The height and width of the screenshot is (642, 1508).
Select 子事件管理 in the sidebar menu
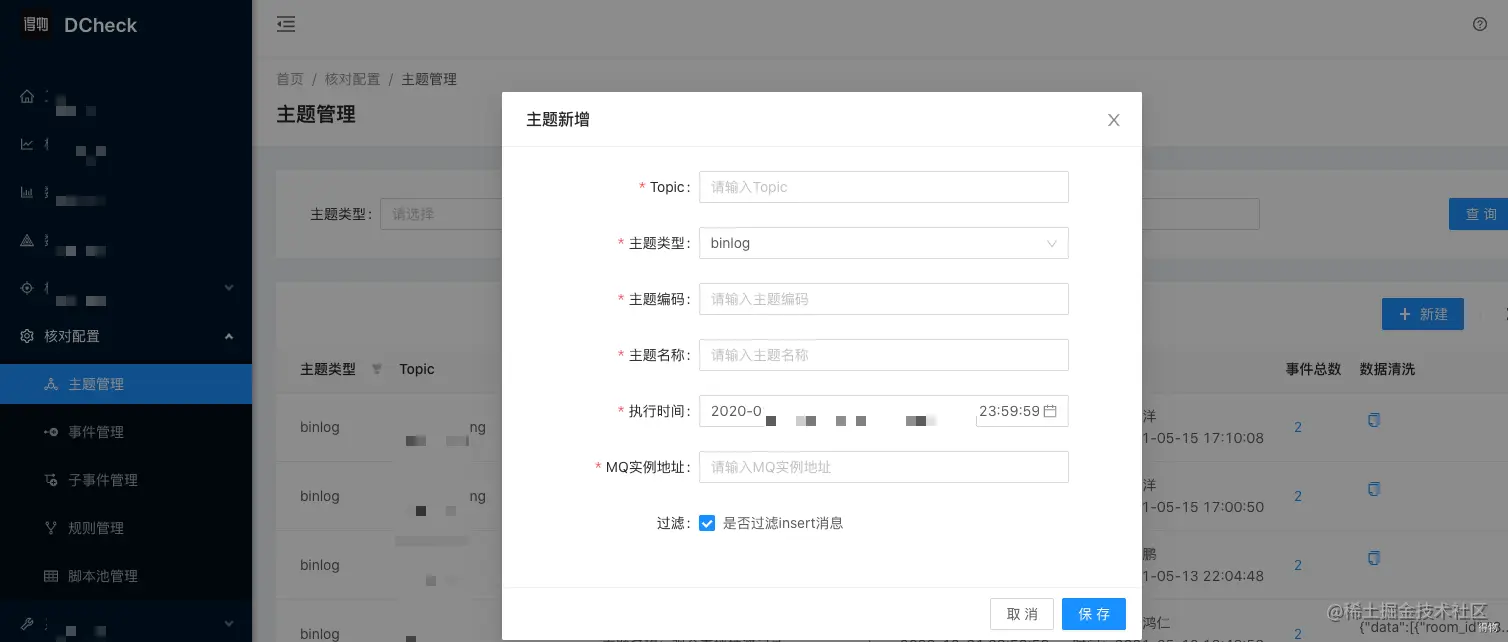click(x=101, y=480)
